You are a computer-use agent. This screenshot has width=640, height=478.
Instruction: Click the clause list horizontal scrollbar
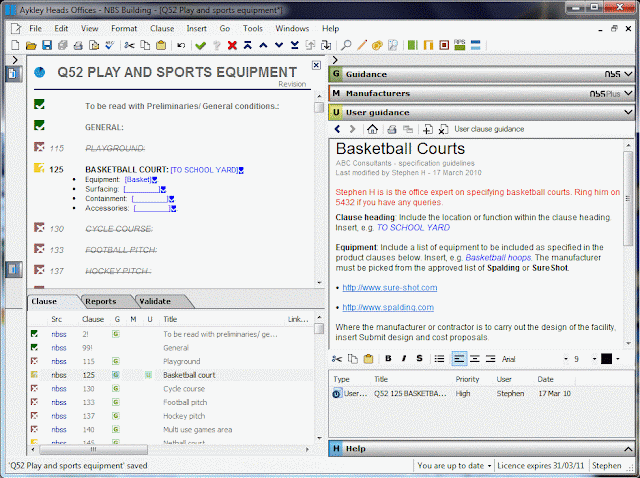click(x=94, y=449)
